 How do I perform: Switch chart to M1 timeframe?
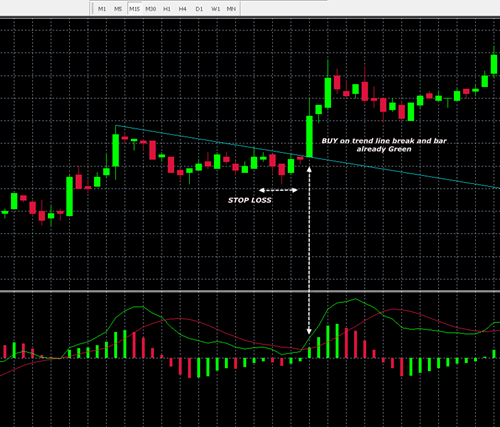click(102, 9)
